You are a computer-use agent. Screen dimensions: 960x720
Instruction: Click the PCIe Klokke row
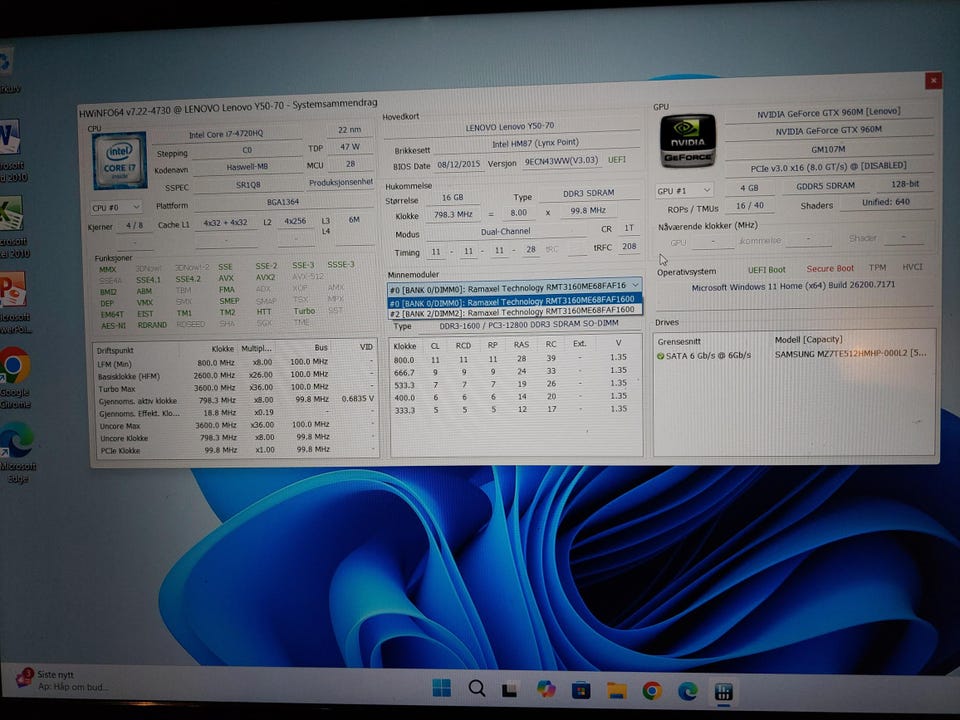click(236, 450)
